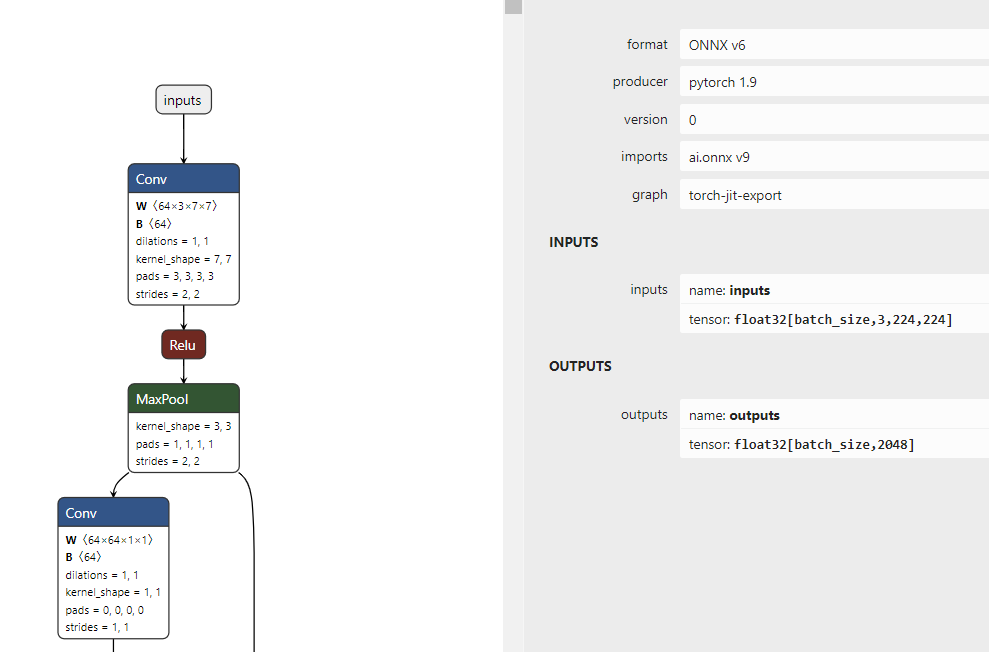The image size is (989, 652).
Task: Click the MaxPool kernel_shape = 3, 3 attribute
Action: [183, 426]
